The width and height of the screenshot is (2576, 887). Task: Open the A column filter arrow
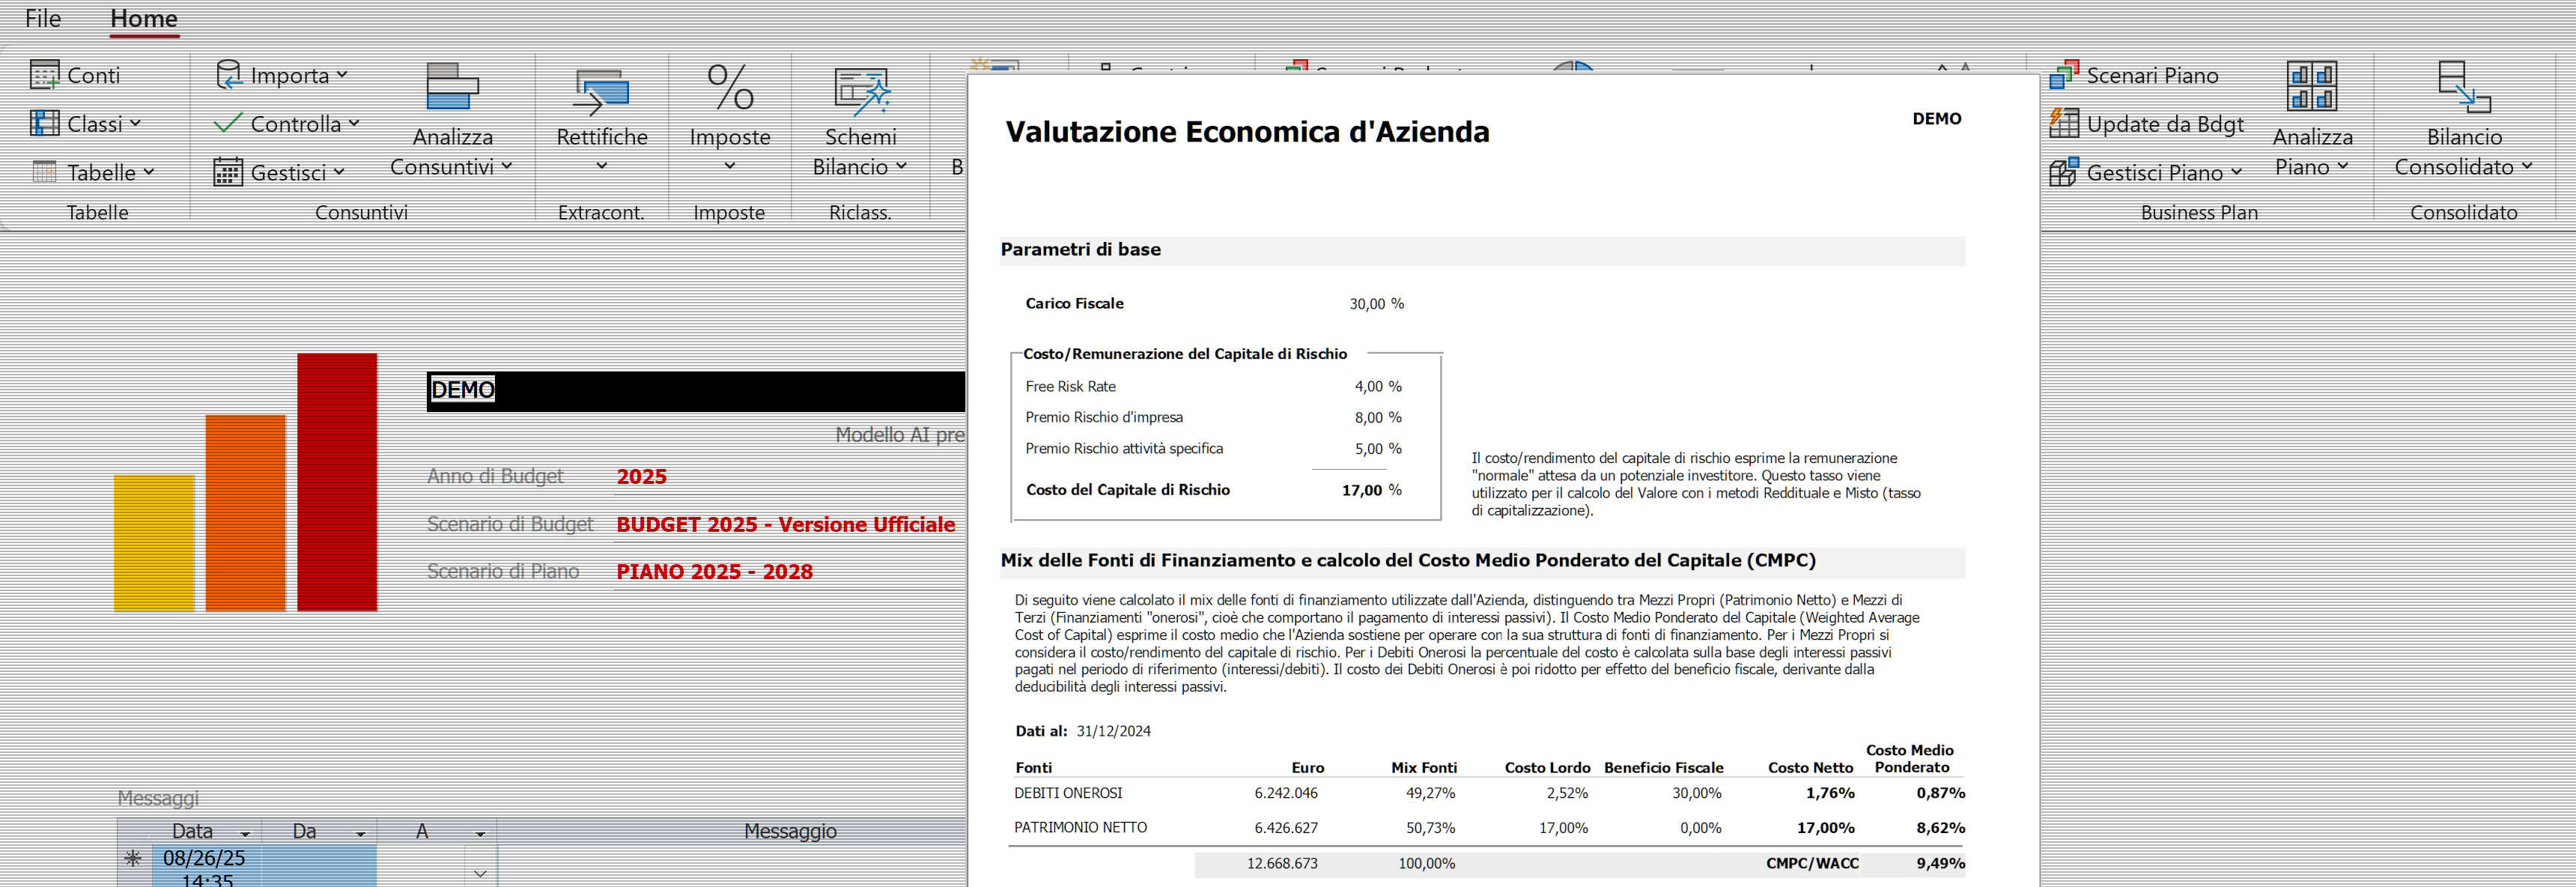[x=481, y=833]
